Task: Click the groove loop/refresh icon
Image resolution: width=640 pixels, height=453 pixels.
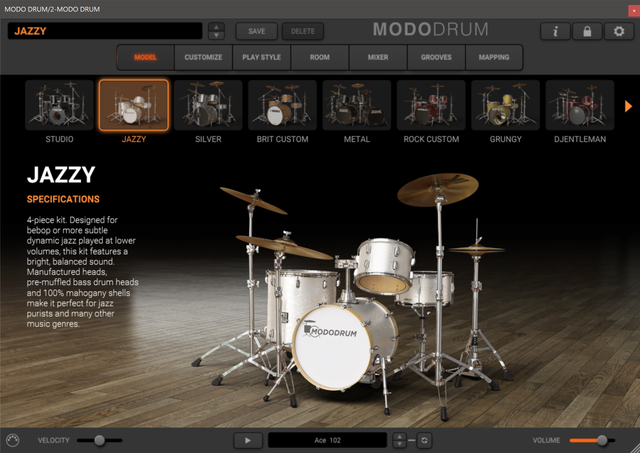Action: [x=424, y=440]
